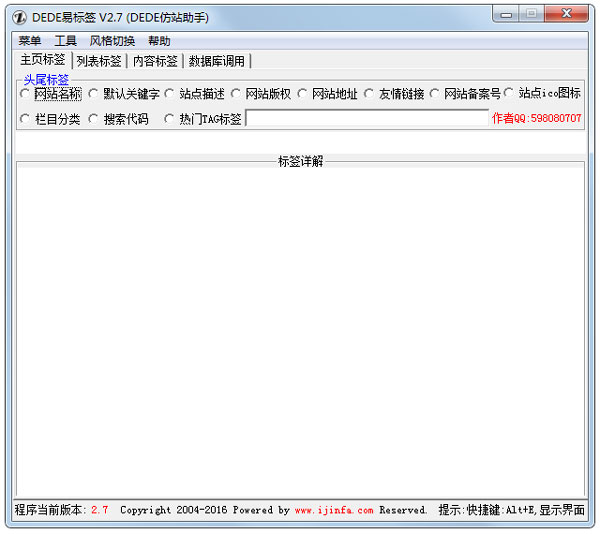Screen dimensions: 600x534
Task: Open the 菜单 menu
Action: pyautogui.click(x=29, y=41)
